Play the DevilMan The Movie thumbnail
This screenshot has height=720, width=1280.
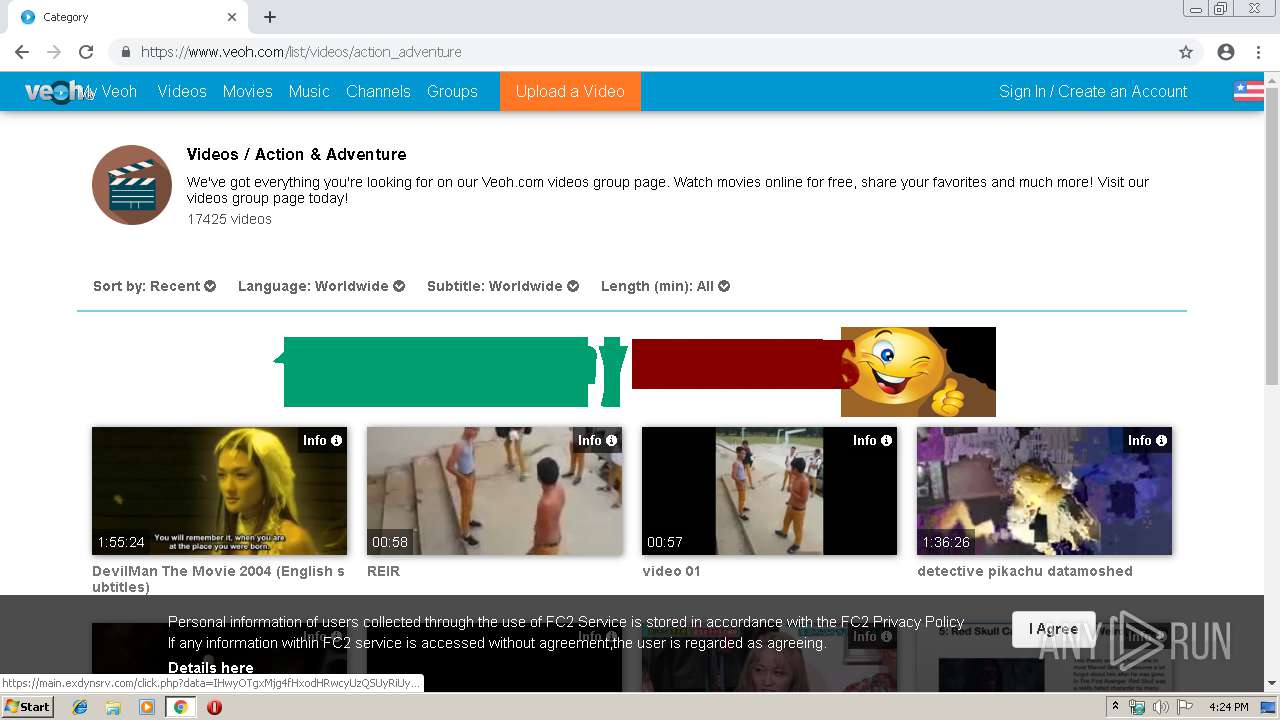219,491
